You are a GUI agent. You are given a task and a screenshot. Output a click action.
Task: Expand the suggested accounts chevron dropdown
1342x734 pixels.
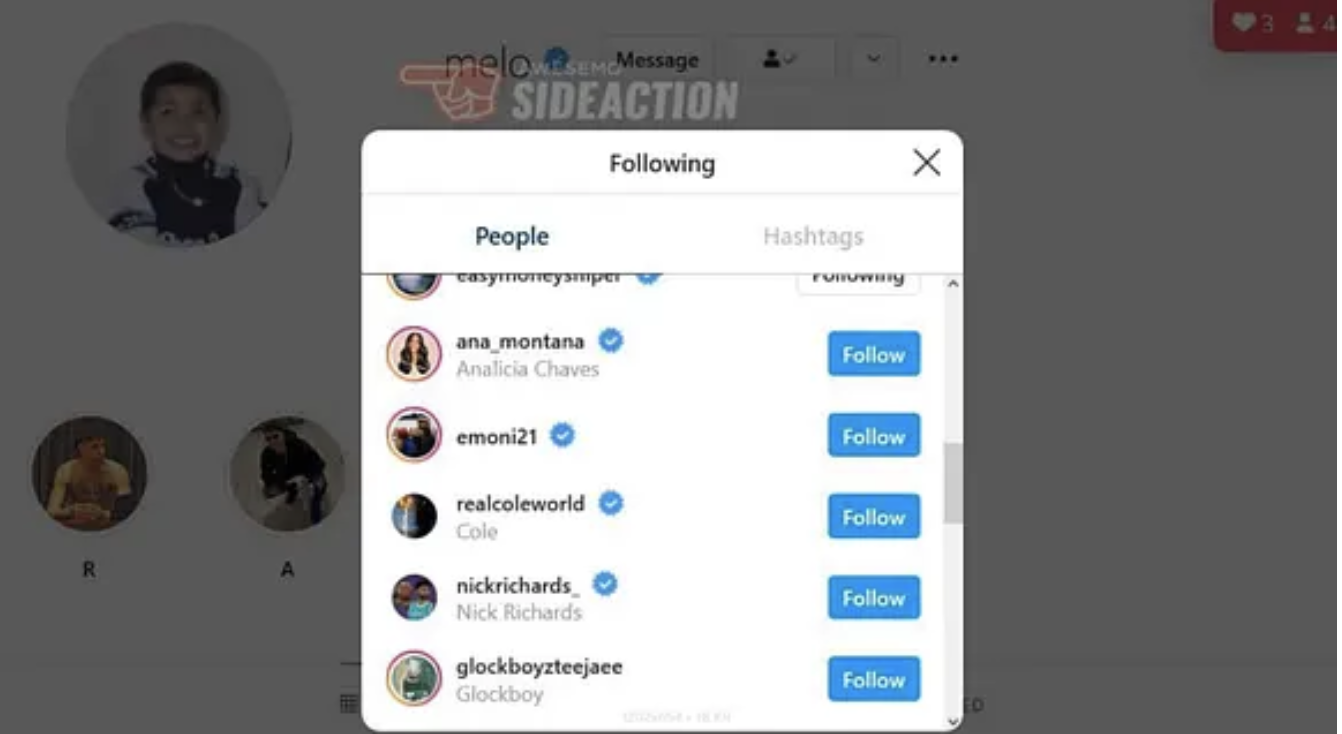tap(874, 59)
